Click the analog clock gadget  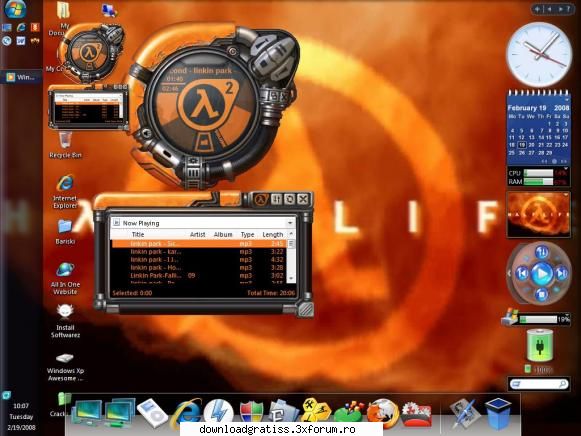[539, 54]
